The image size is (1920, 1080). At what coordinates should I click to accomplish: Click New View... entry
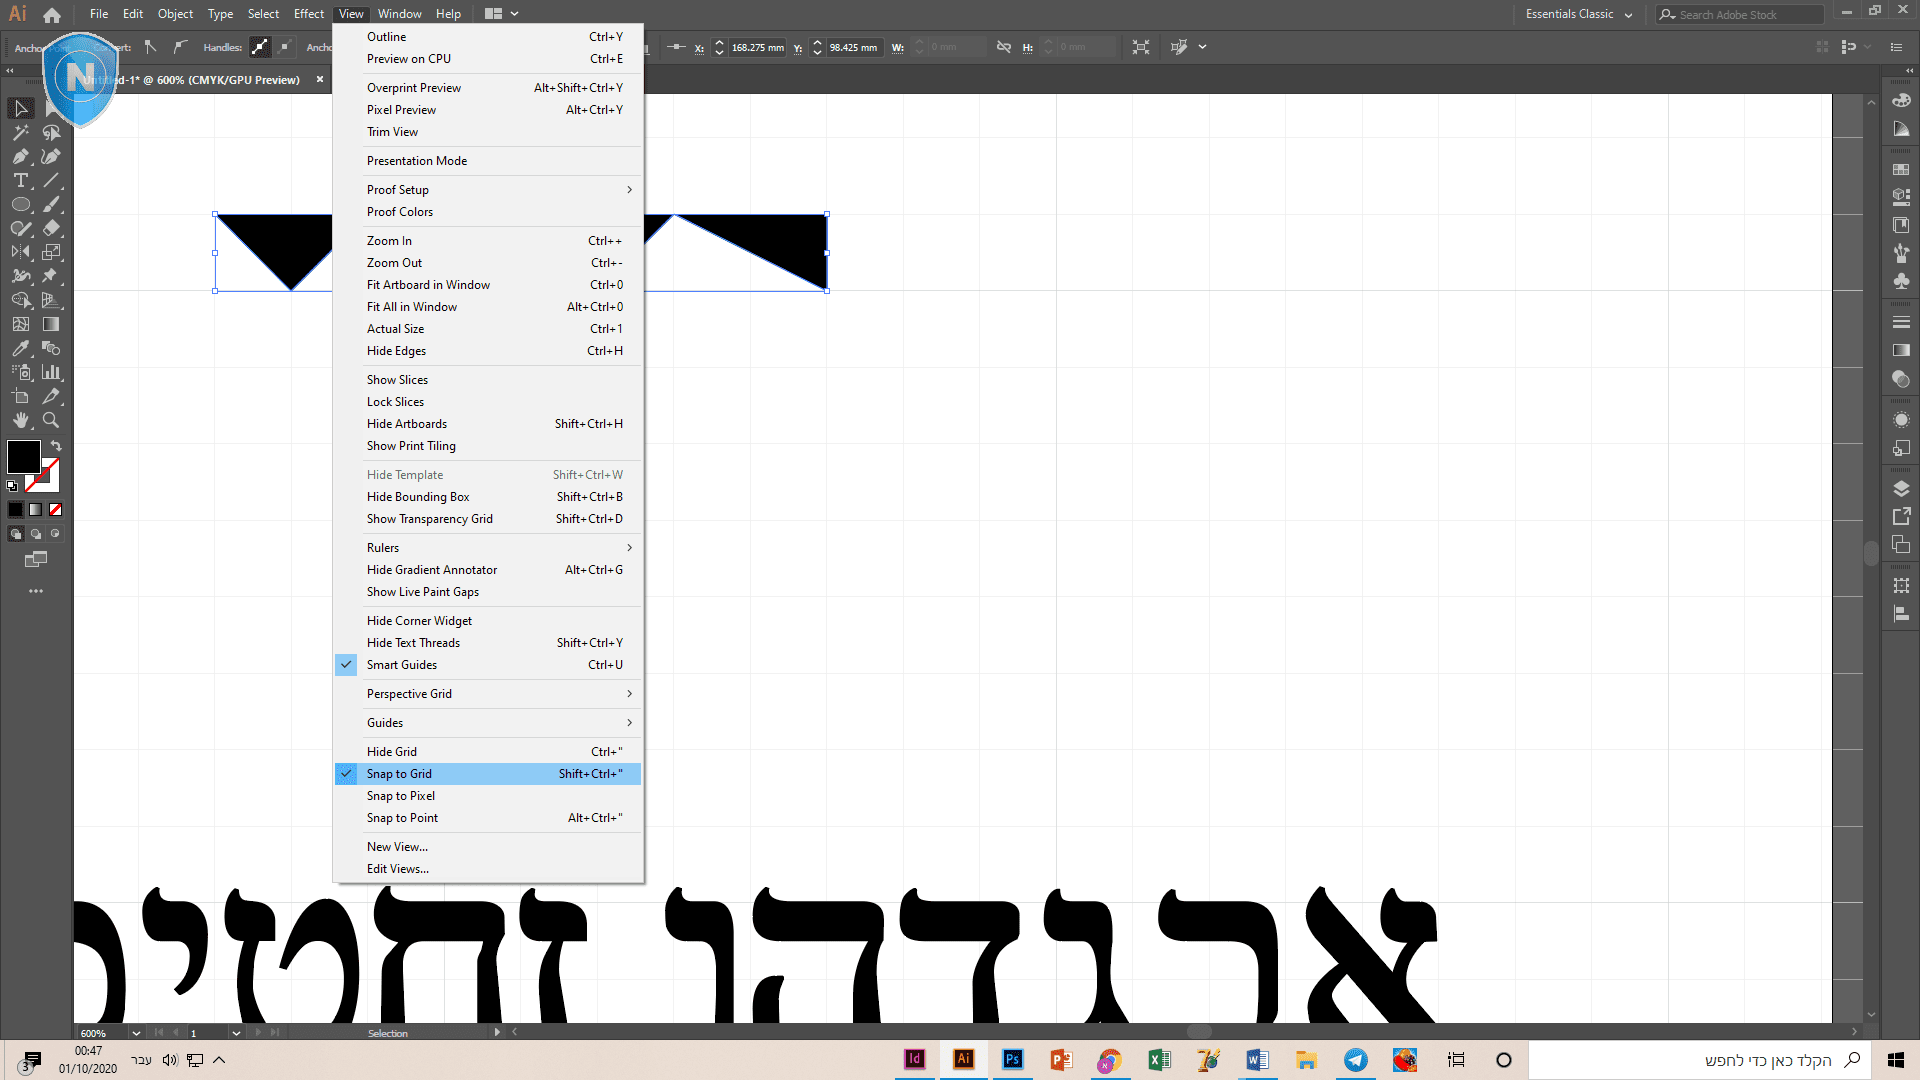pos(397,847)
